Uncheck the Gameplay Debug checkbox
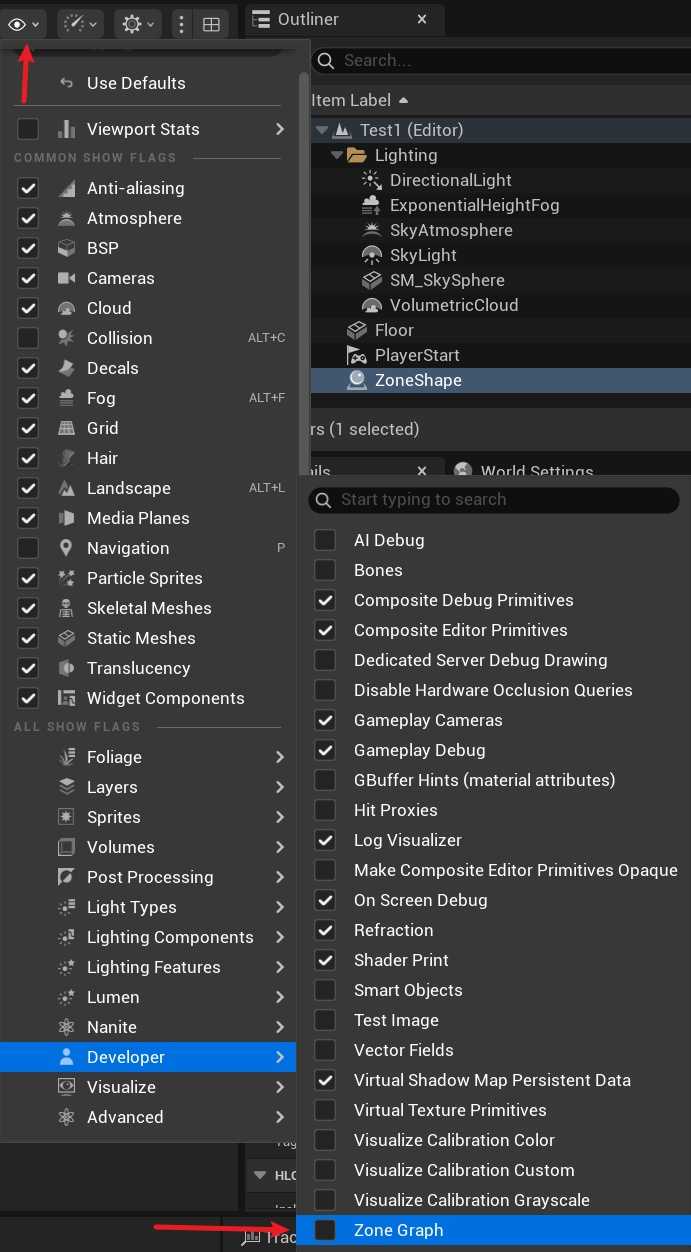The height and width of the screenshot is (1252, 691). click(x=325, y=750)
